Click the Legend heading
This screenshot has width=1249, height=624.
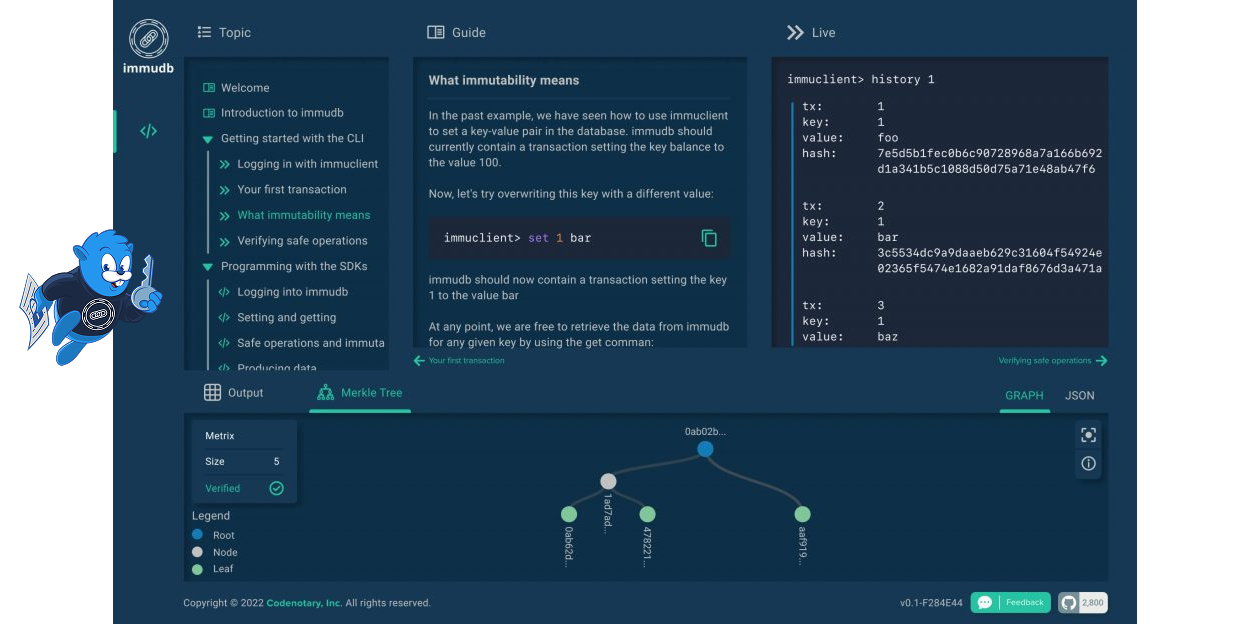(211, 516)
